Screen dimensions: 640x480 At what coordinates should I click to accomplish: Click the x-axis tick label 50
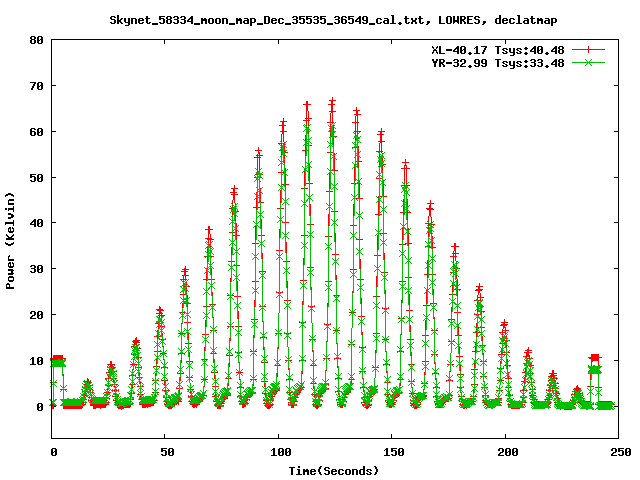click(167, 452)
